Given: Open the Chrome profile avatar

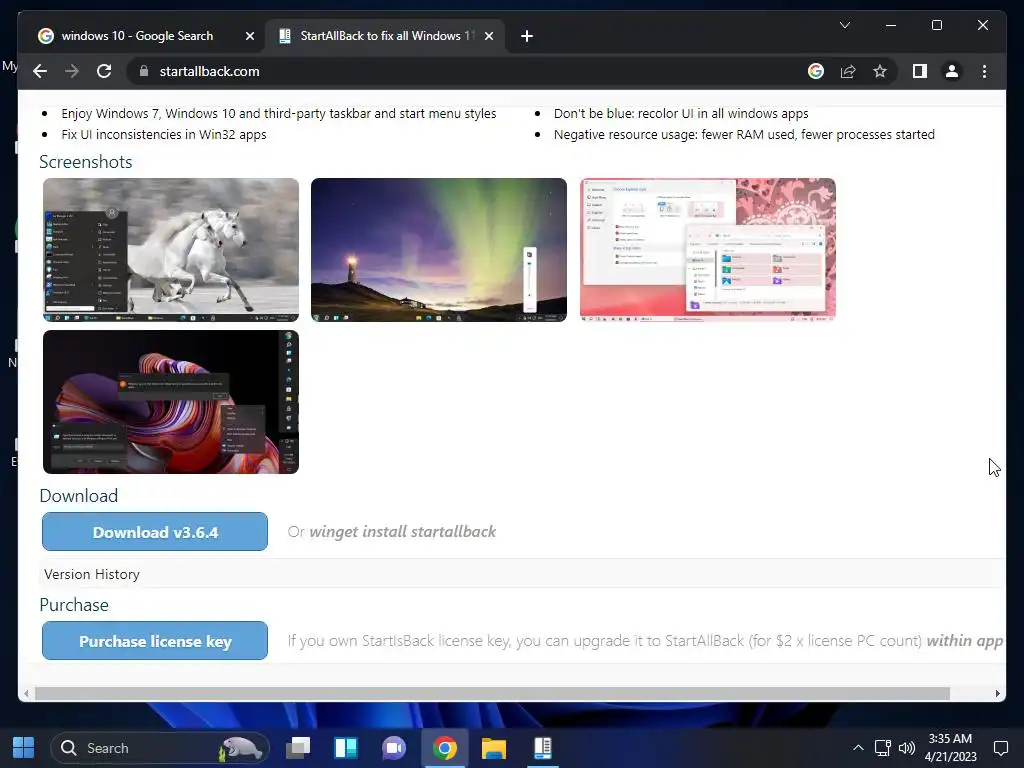Looking at the screenshot, I should point(952,71).
